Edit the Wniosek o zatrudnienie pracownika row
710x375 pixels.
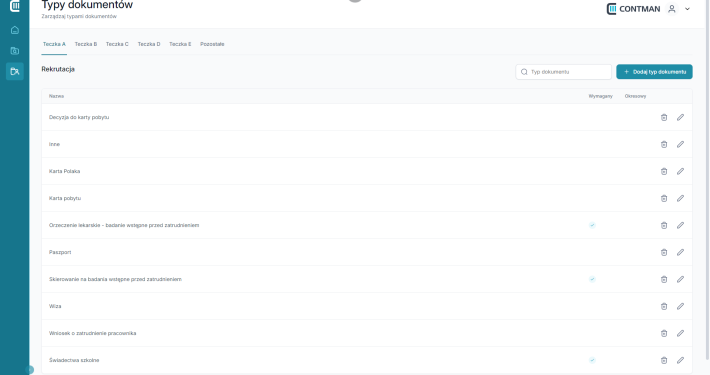click(x=680, y=333)
